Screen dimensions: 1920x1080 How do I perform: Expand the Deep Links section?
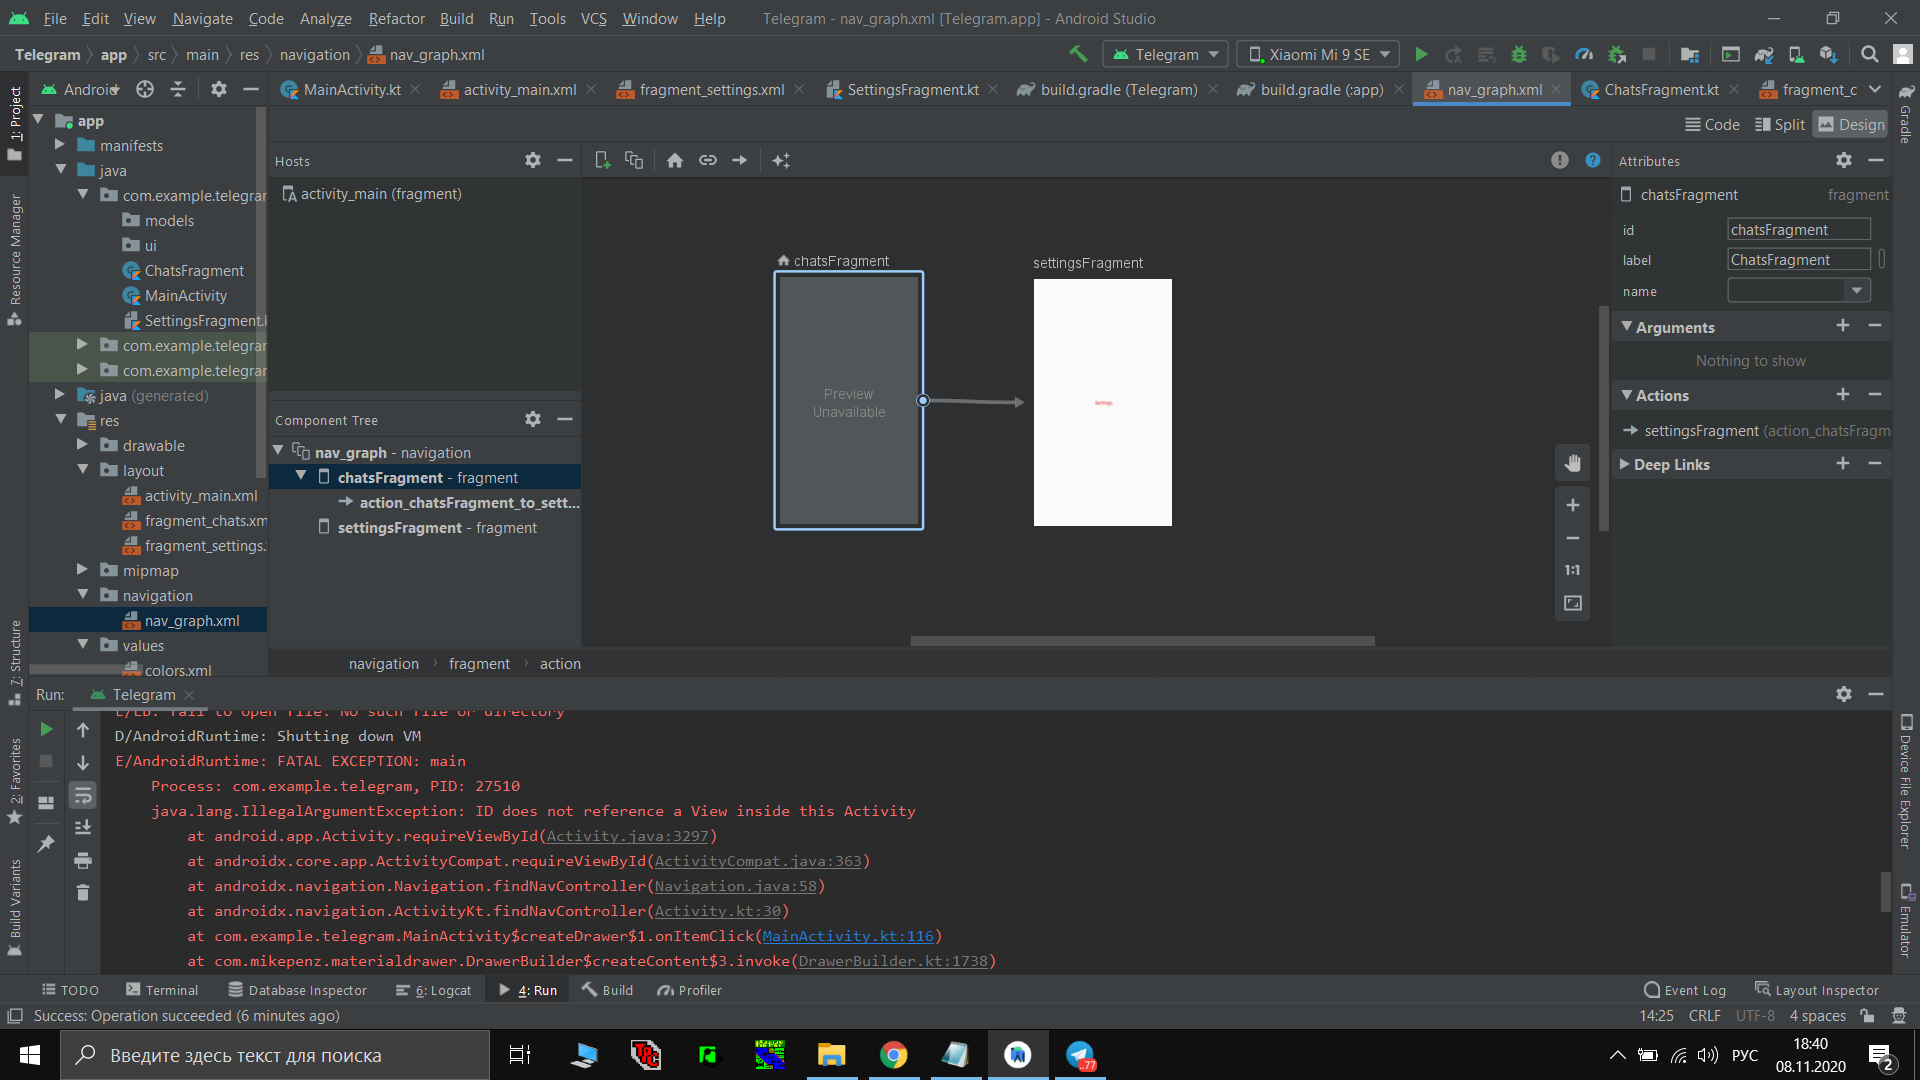click(x=1625, y=464)
